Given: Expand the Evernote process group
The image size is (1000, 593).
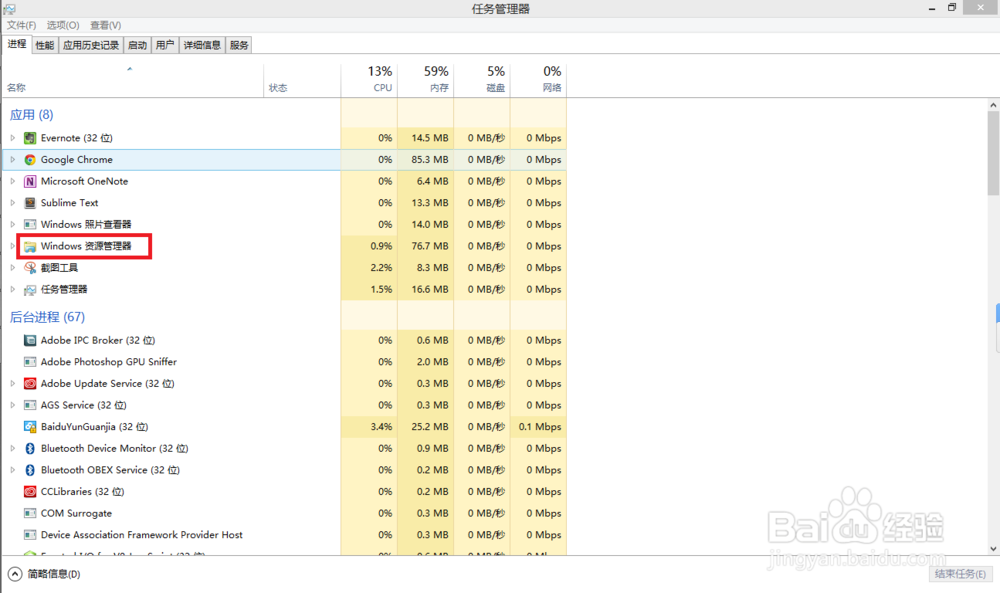Looking at the screenshot, I should [12, 138].
